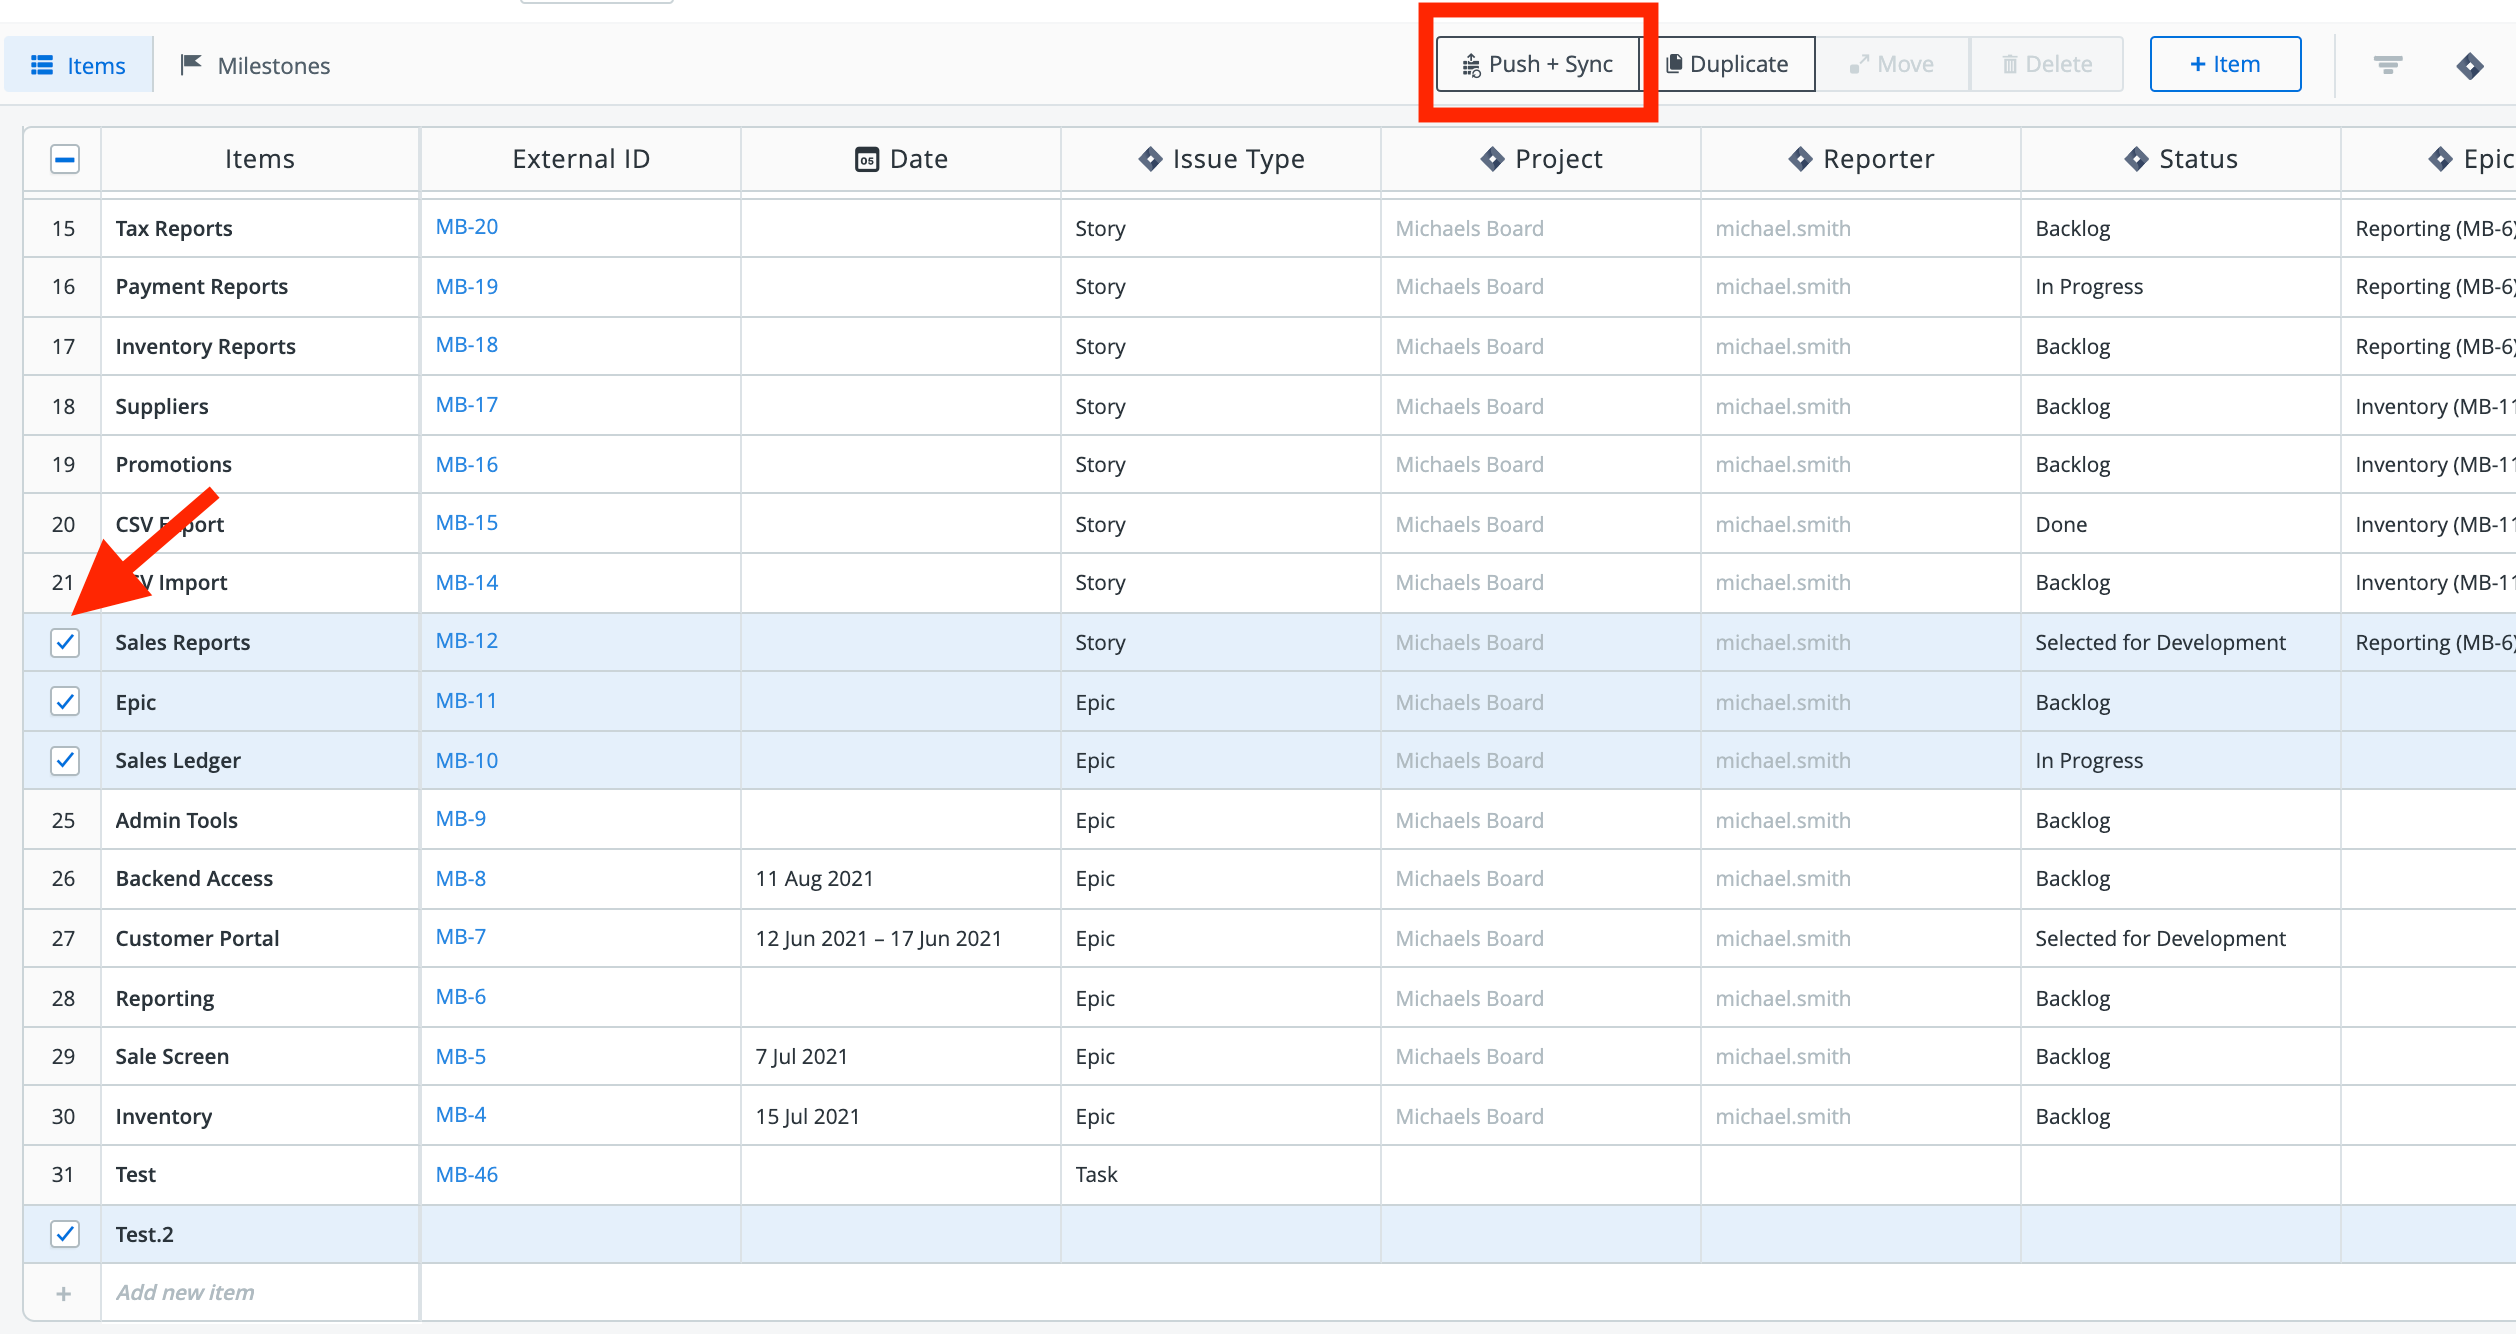
Task: Open the Items tab
Action: click(79, 66)
